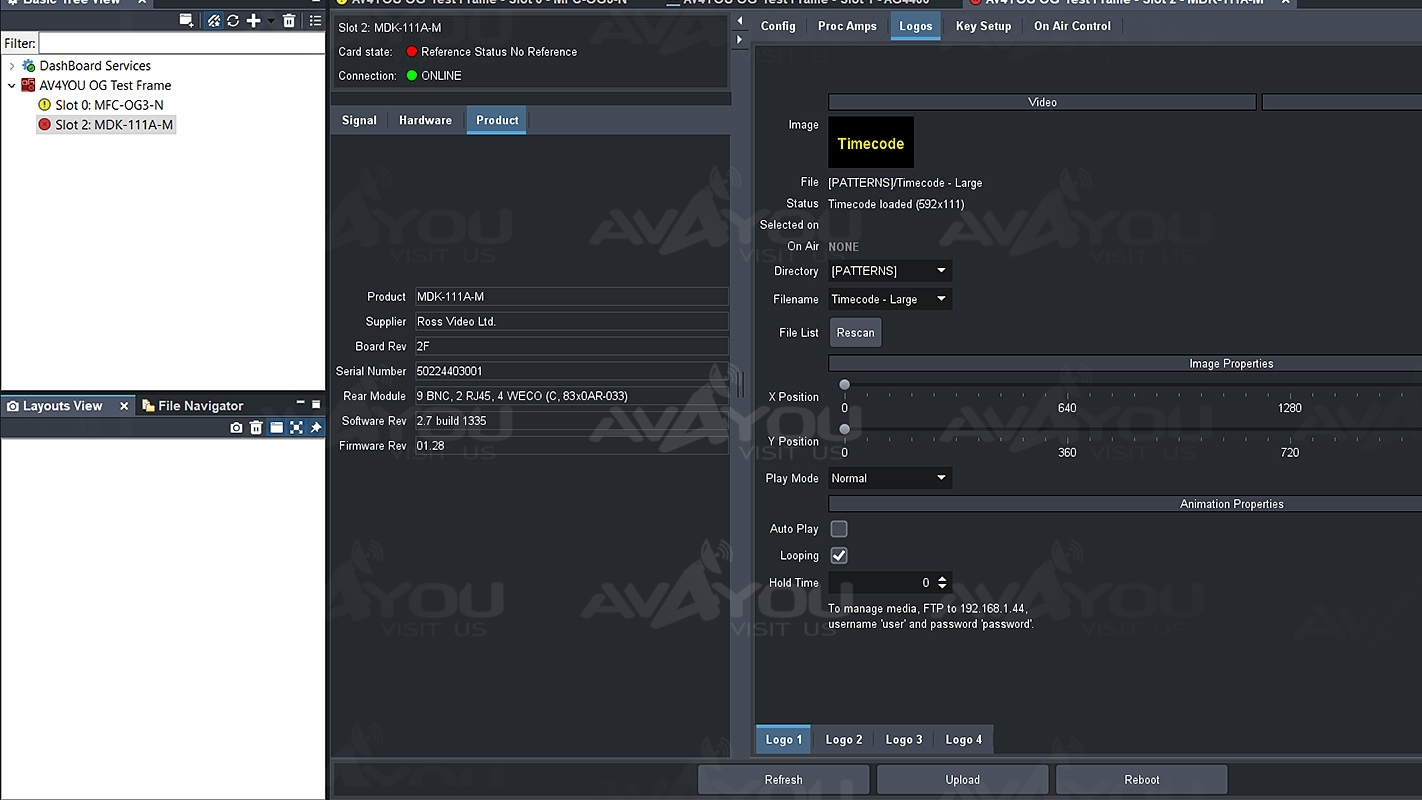Click the trash icon in tree view toolbar

click(289, 21)
